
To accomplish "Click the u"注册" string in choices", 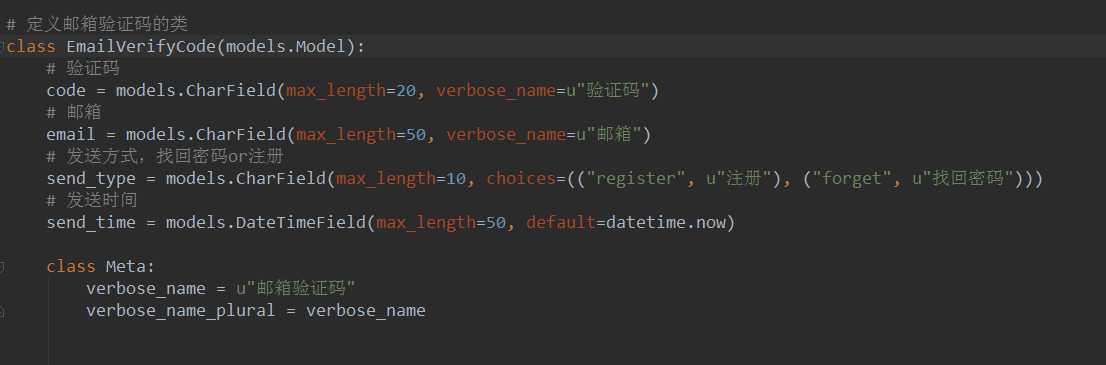I will (738, 178).
